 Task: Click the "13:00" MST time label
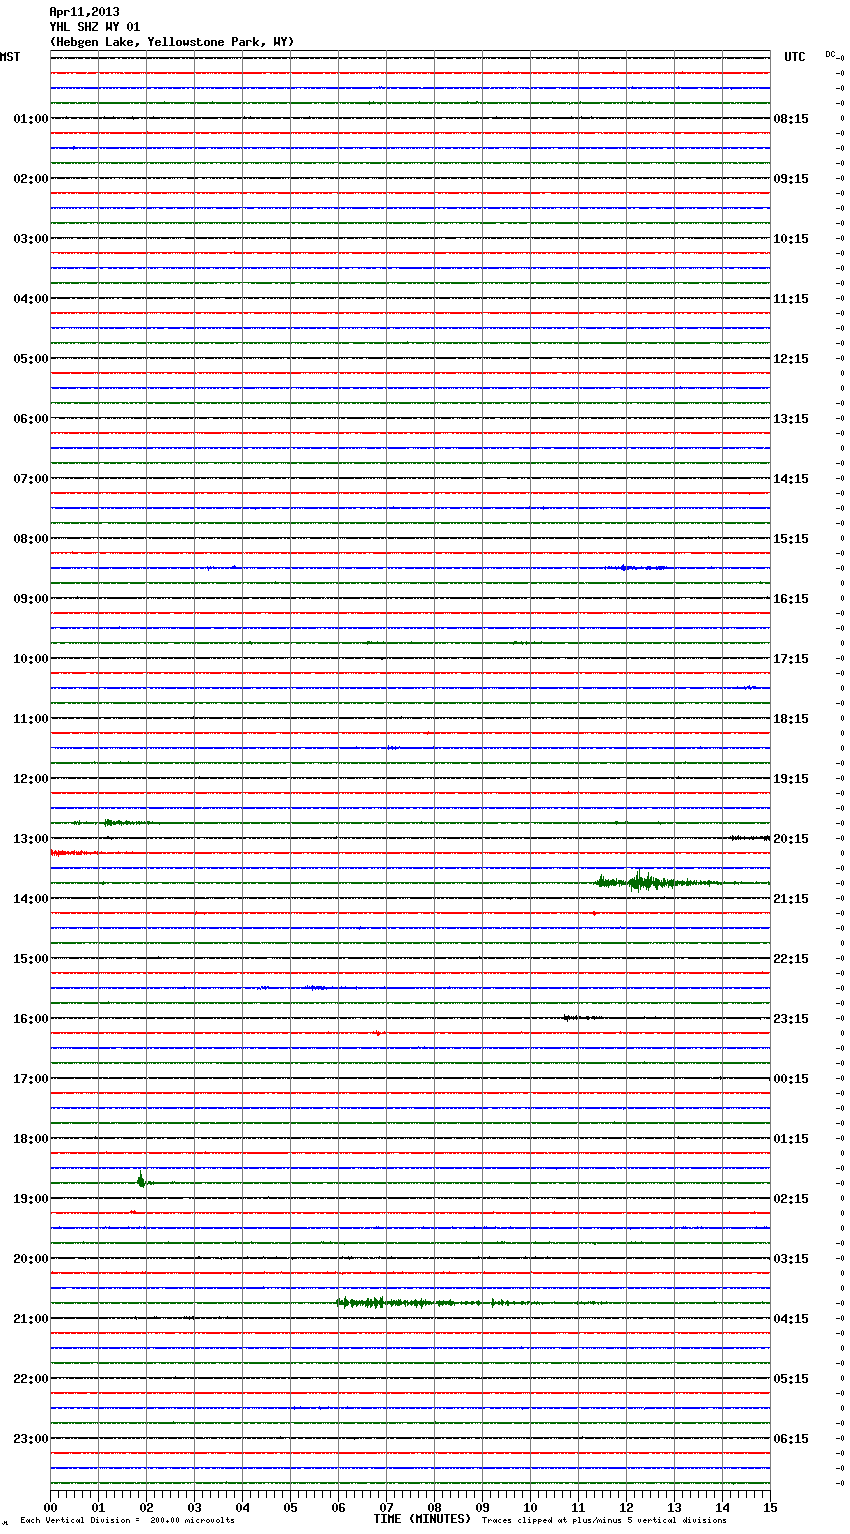[31, 839]
